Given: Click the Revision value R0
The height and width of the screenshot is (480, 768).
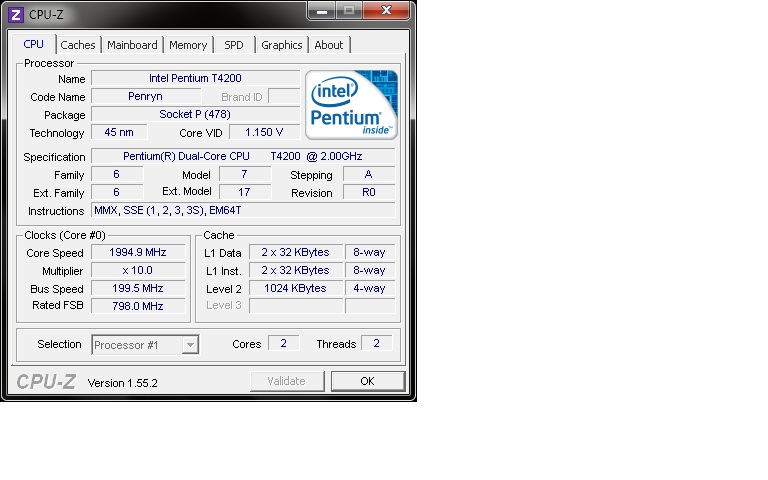Looking at the screenshot, I should point(369,192).
